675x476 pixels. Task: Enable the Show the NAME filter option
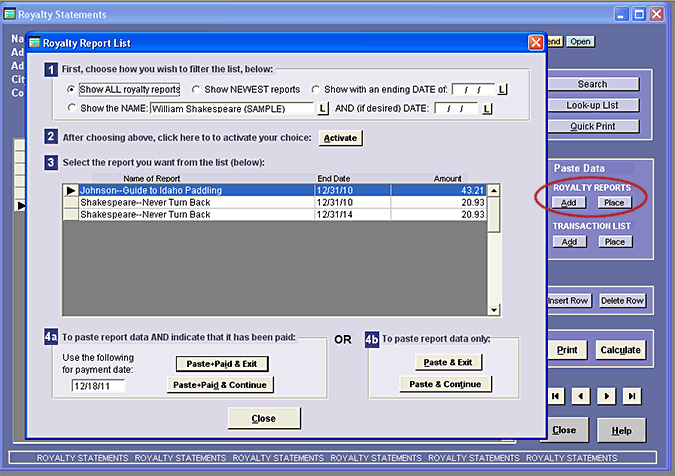(x=71, y=108)
